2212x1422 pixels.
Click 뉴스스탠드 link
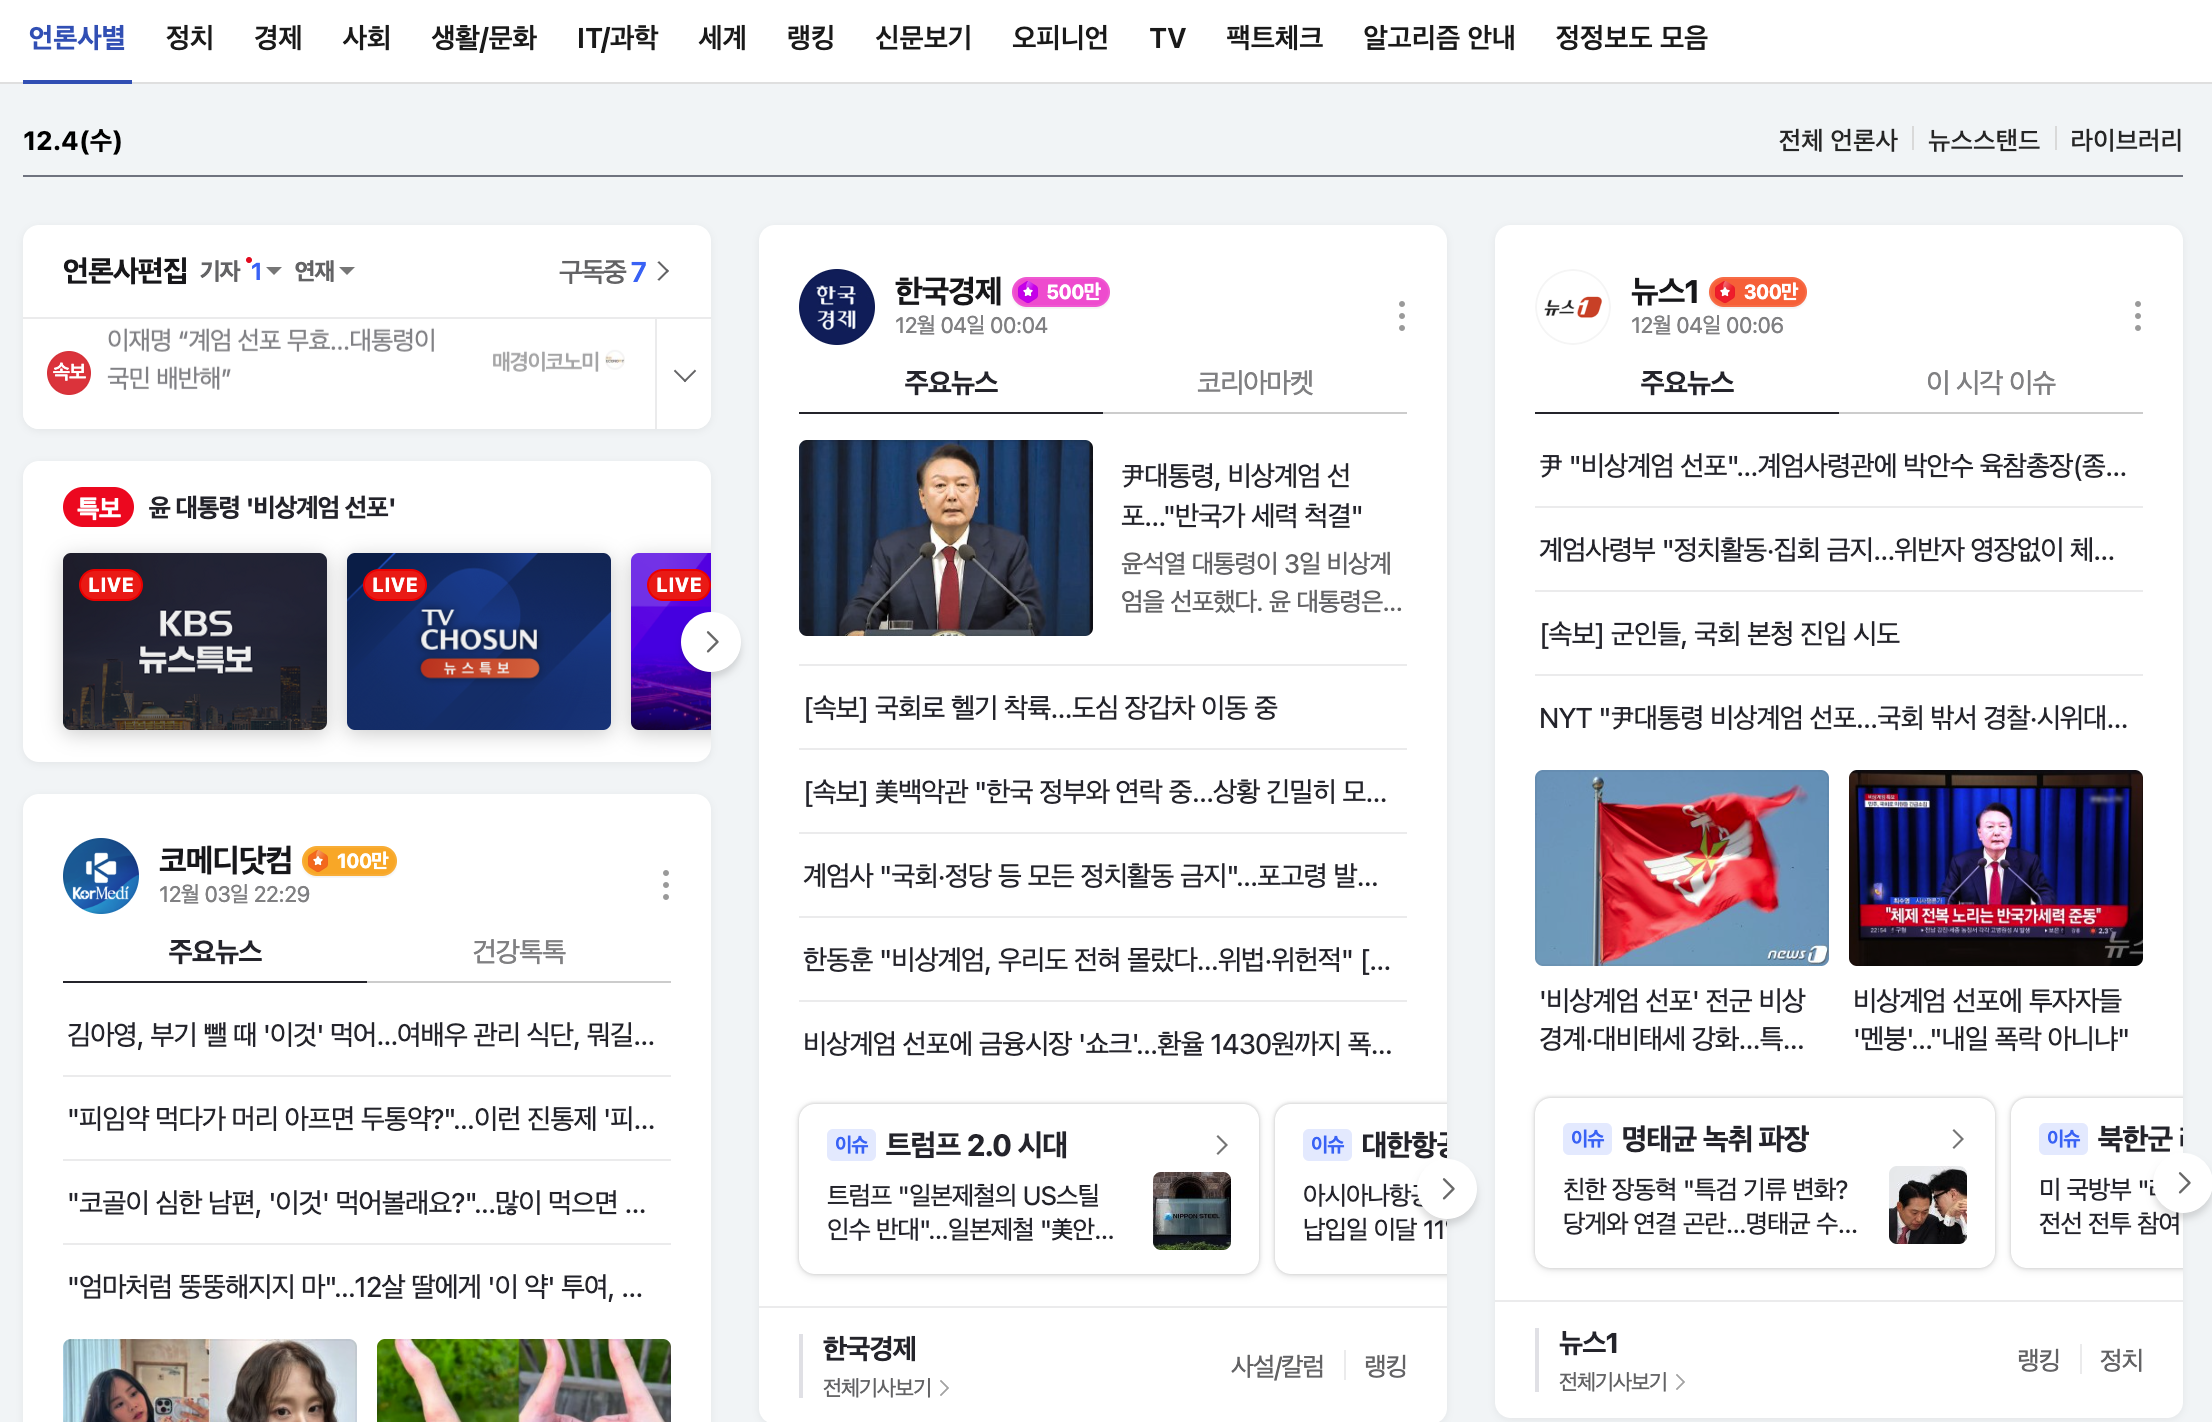(1983, 140)
